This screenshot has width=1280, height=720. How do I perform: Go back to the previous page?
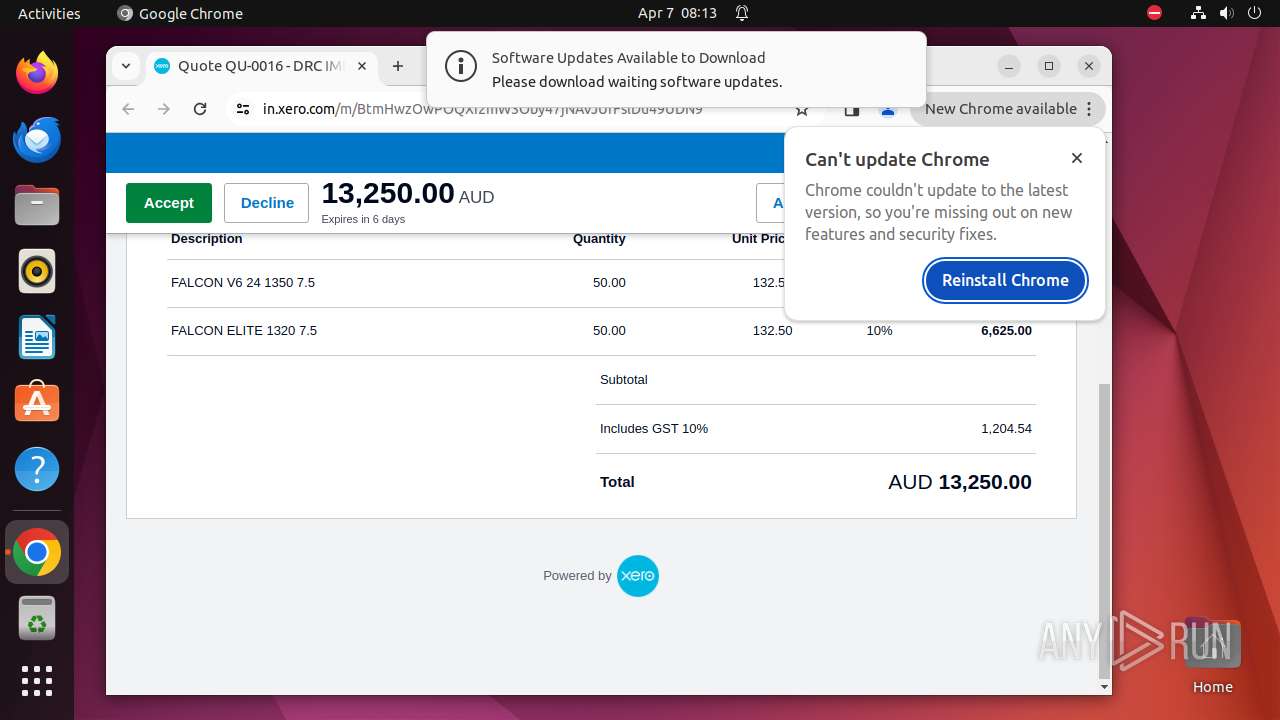pyautogui.click(x=128, y=109)
